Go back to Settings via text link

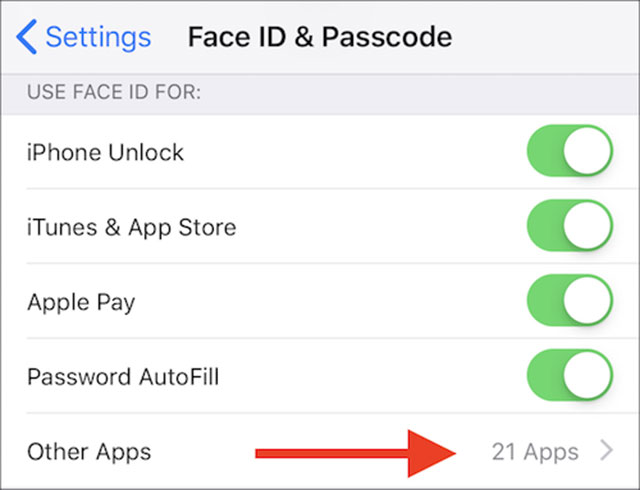(x=98, y=38)
